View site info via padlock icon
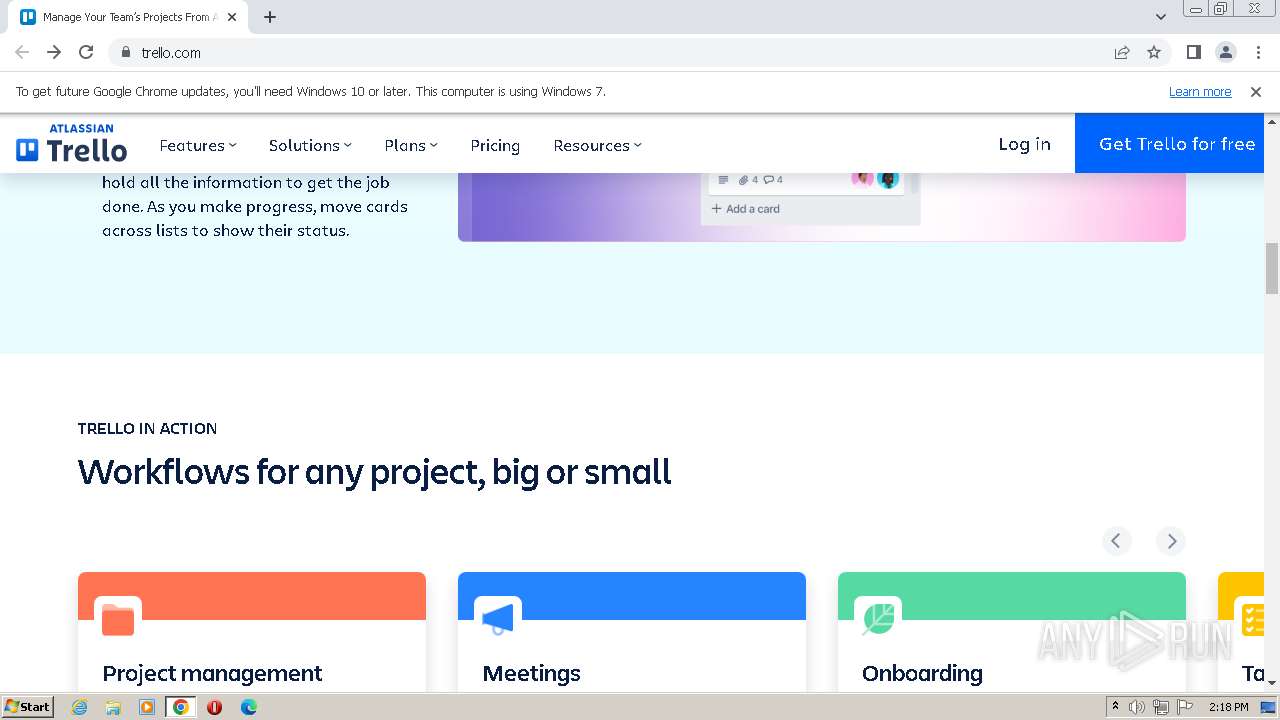The image size is (1280, 720). coord(125,52)
